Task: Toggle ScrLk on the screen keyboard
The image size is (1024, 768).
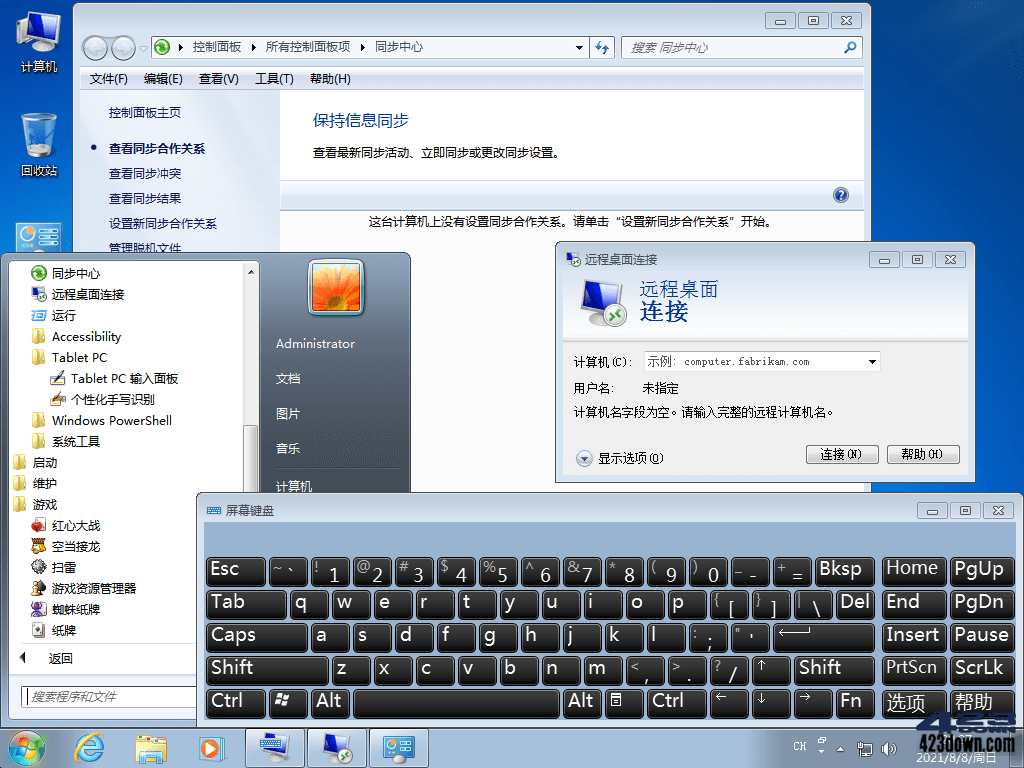Action: click(x=982, y=668)
